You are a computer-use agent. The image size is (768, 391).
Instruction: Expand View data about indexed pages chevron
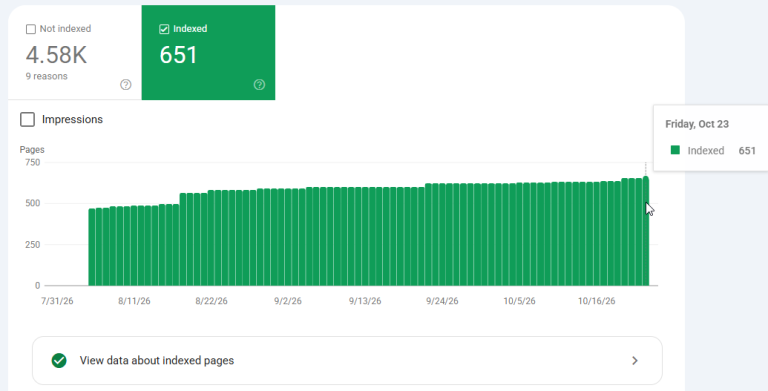635,361
